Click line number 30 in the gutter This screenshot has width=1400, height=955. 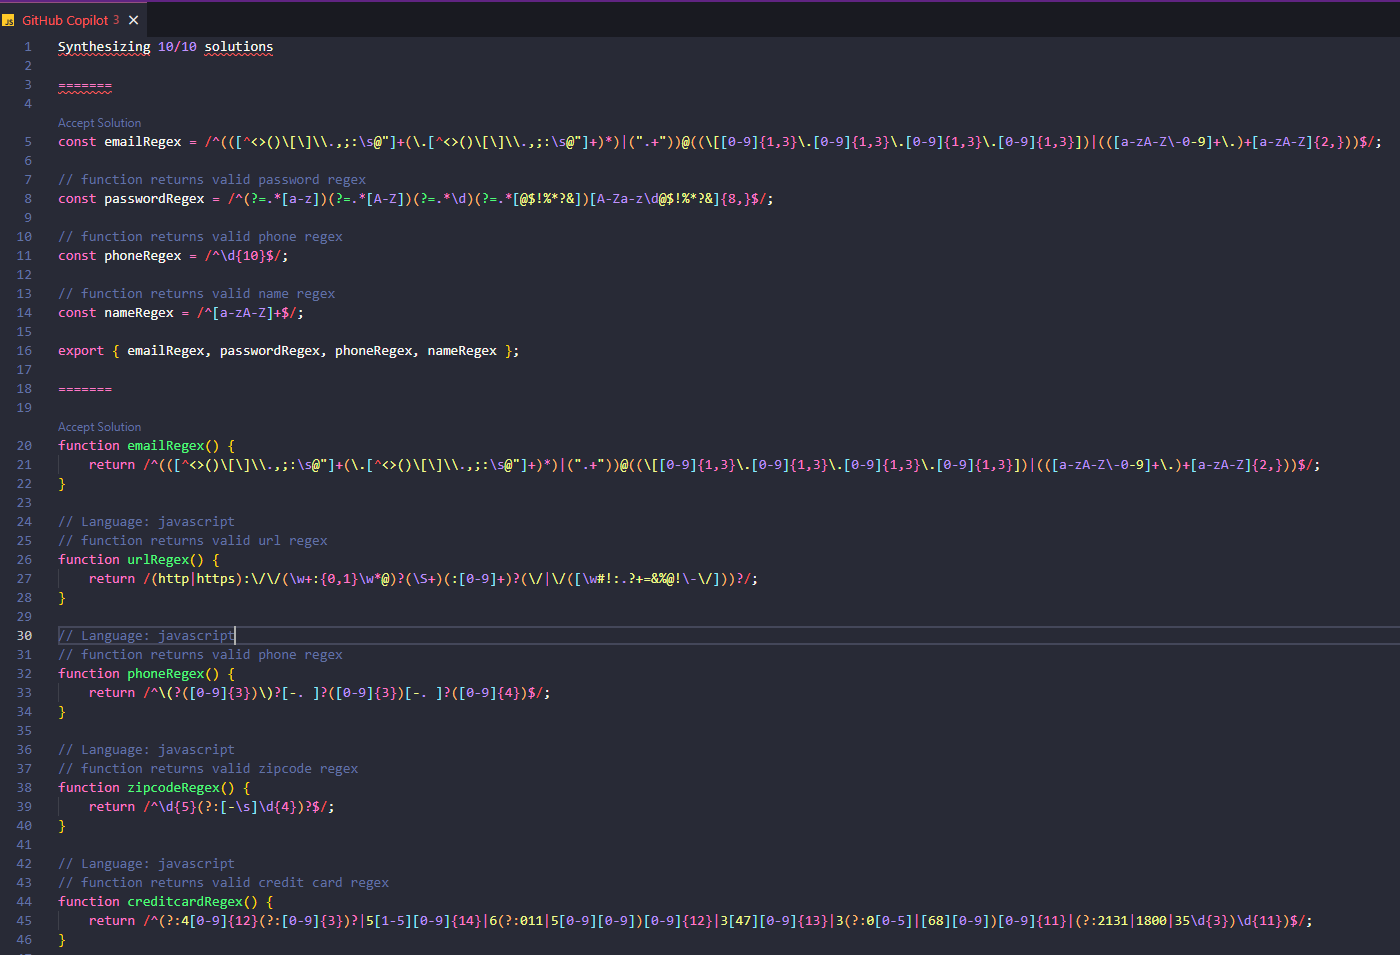coord(24,636)
